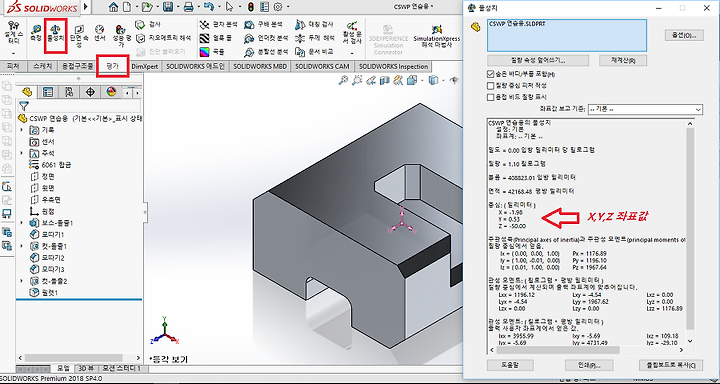The height and width of the screenshot is (384, 720).
Task: Open the Mass Properties (물성치) tool
Action: point(56,34)
